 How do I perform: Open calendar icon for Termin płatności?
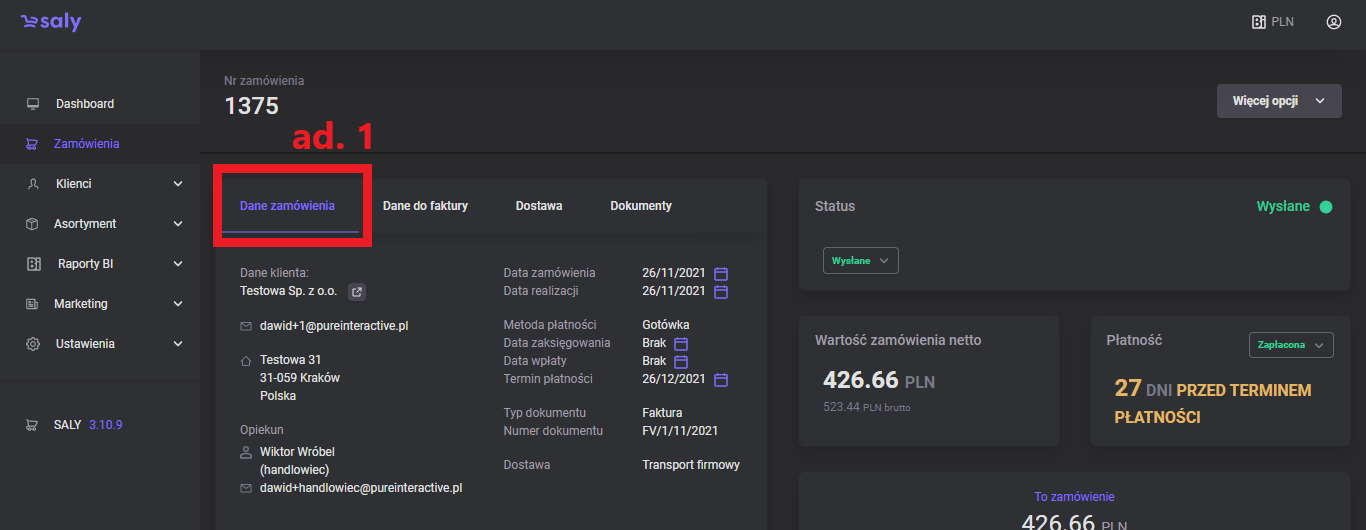(721, 379)
